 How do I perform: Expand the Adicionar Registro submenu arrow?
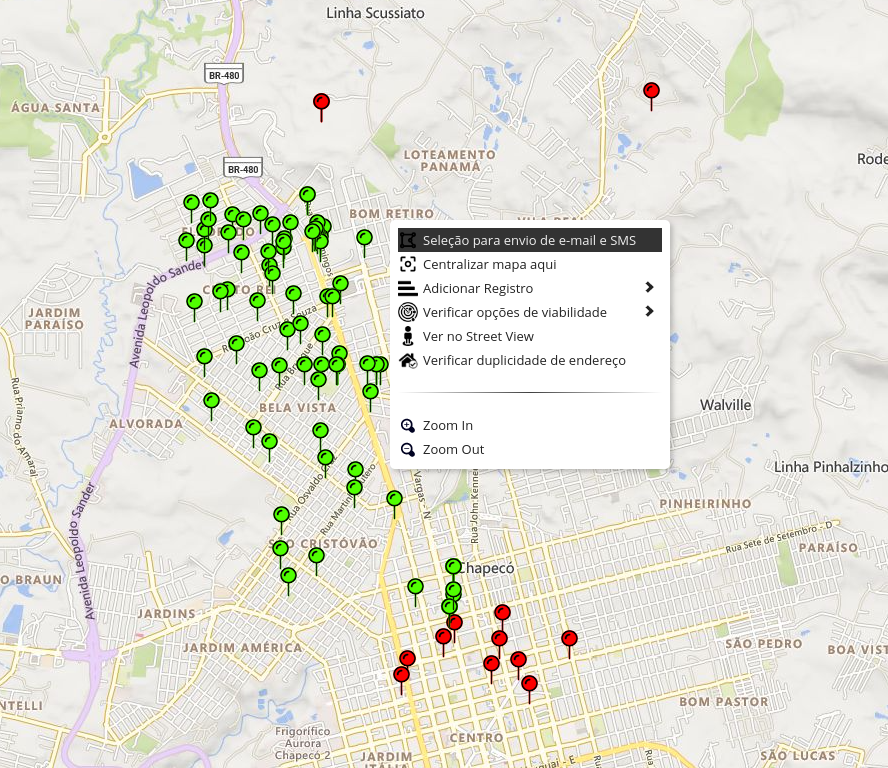(650, 287)
